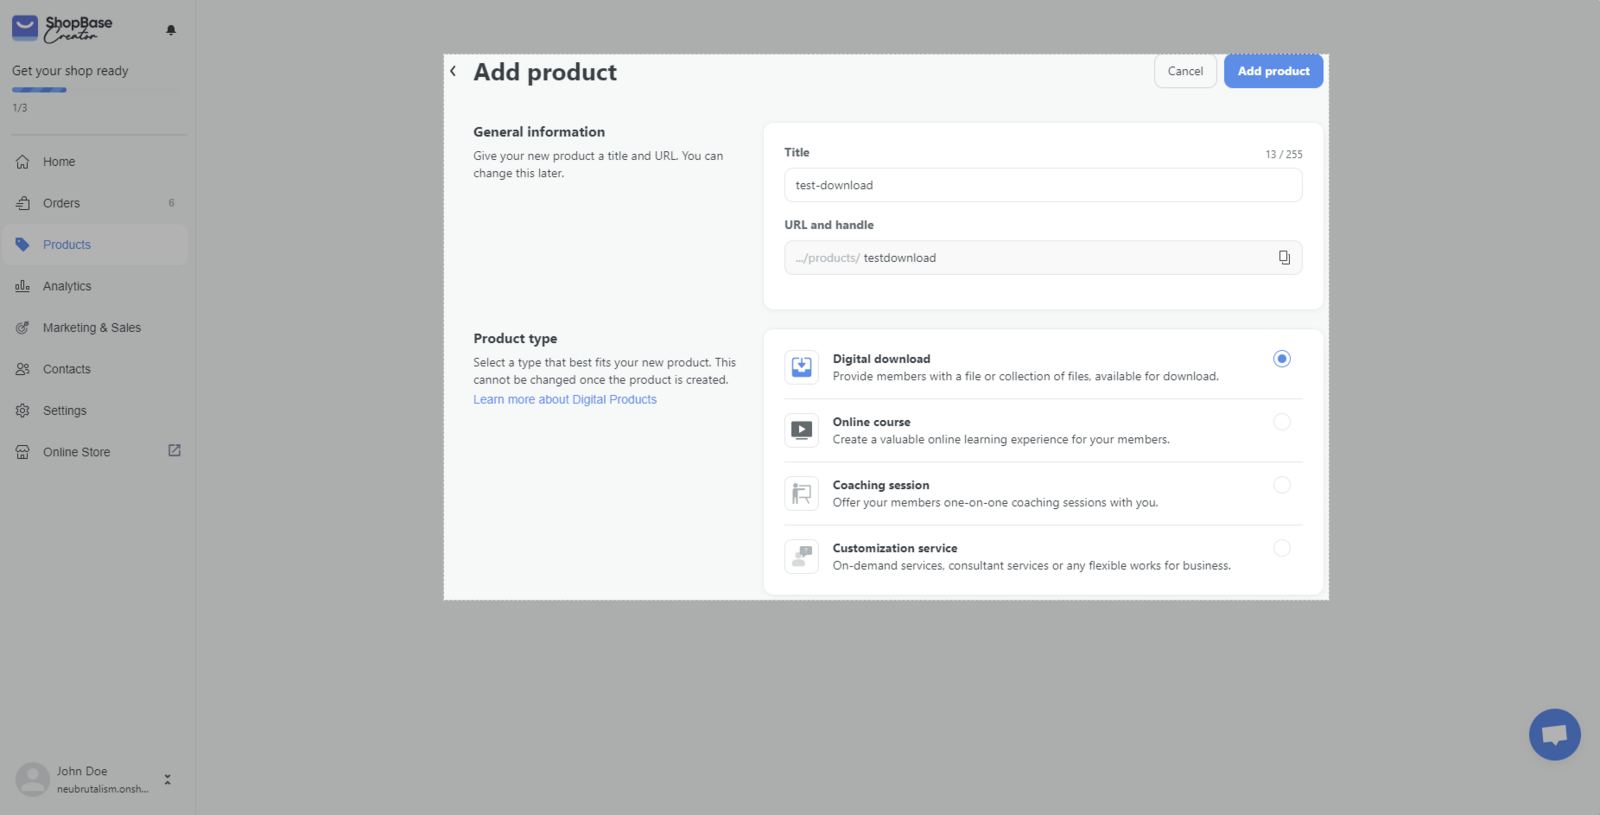The width and height of the screenshot is (1600, 815).
Task: Open Products in the sidebar
Action: click(95, 245)
